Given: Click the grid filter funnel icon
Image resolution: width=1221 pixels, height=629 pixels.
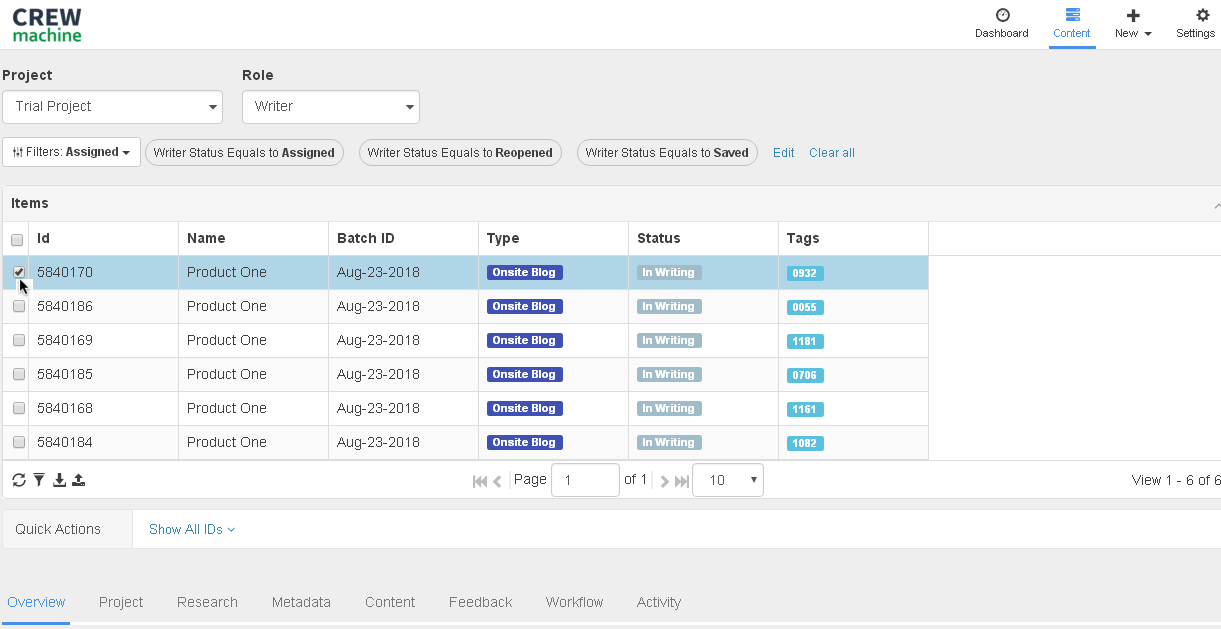Looking at the screenshot, I should 39,480.
